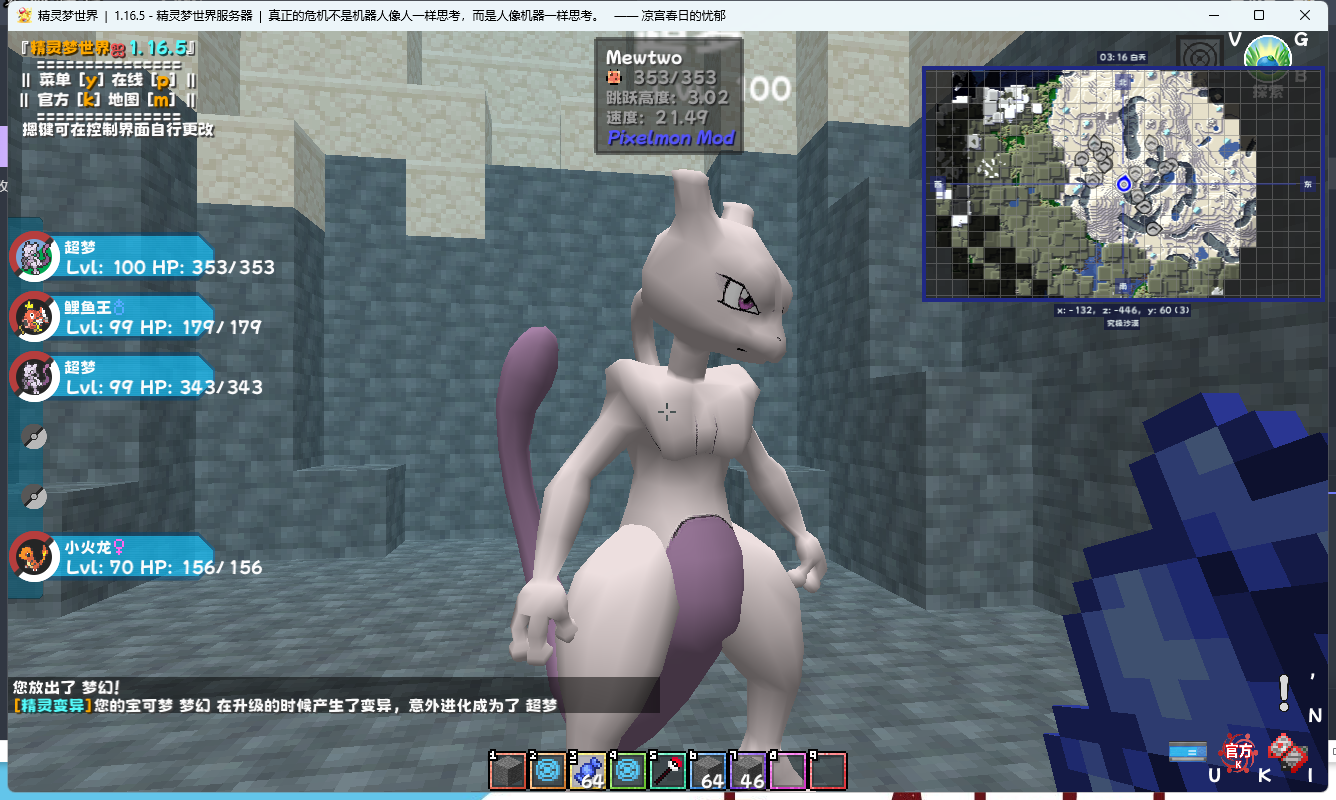Click the 西 west marker on minimap
The image size is (1336, 800).
(x=938, y=184)
